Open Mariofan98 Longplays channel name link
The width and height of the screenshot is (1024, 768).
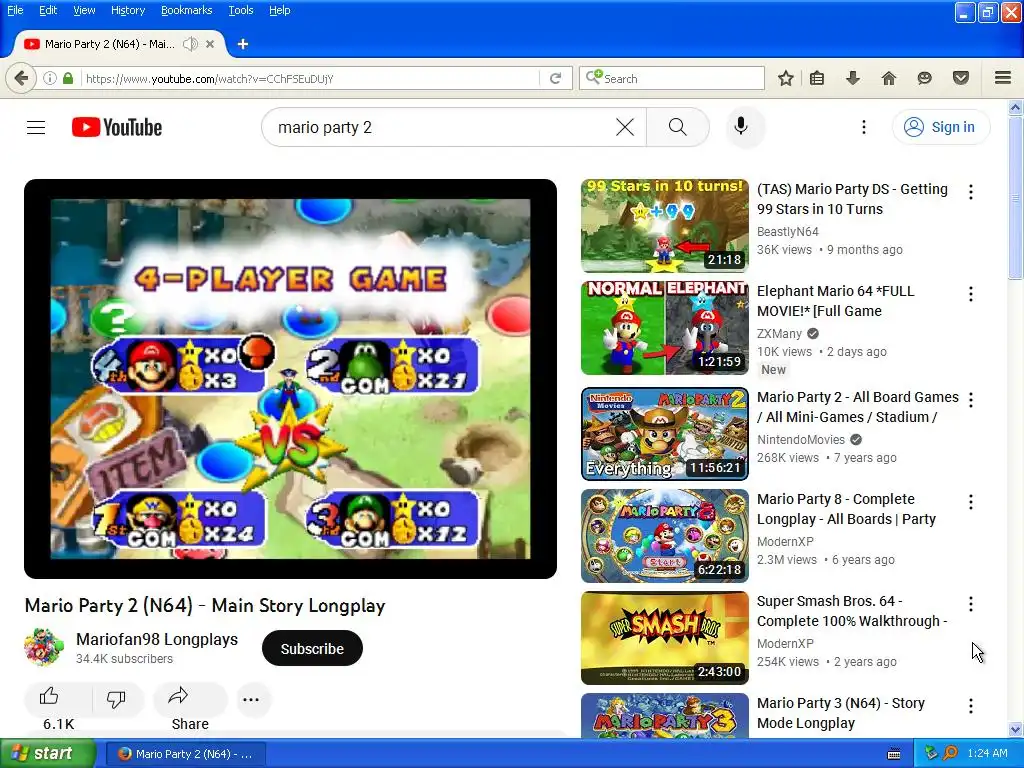157,639
